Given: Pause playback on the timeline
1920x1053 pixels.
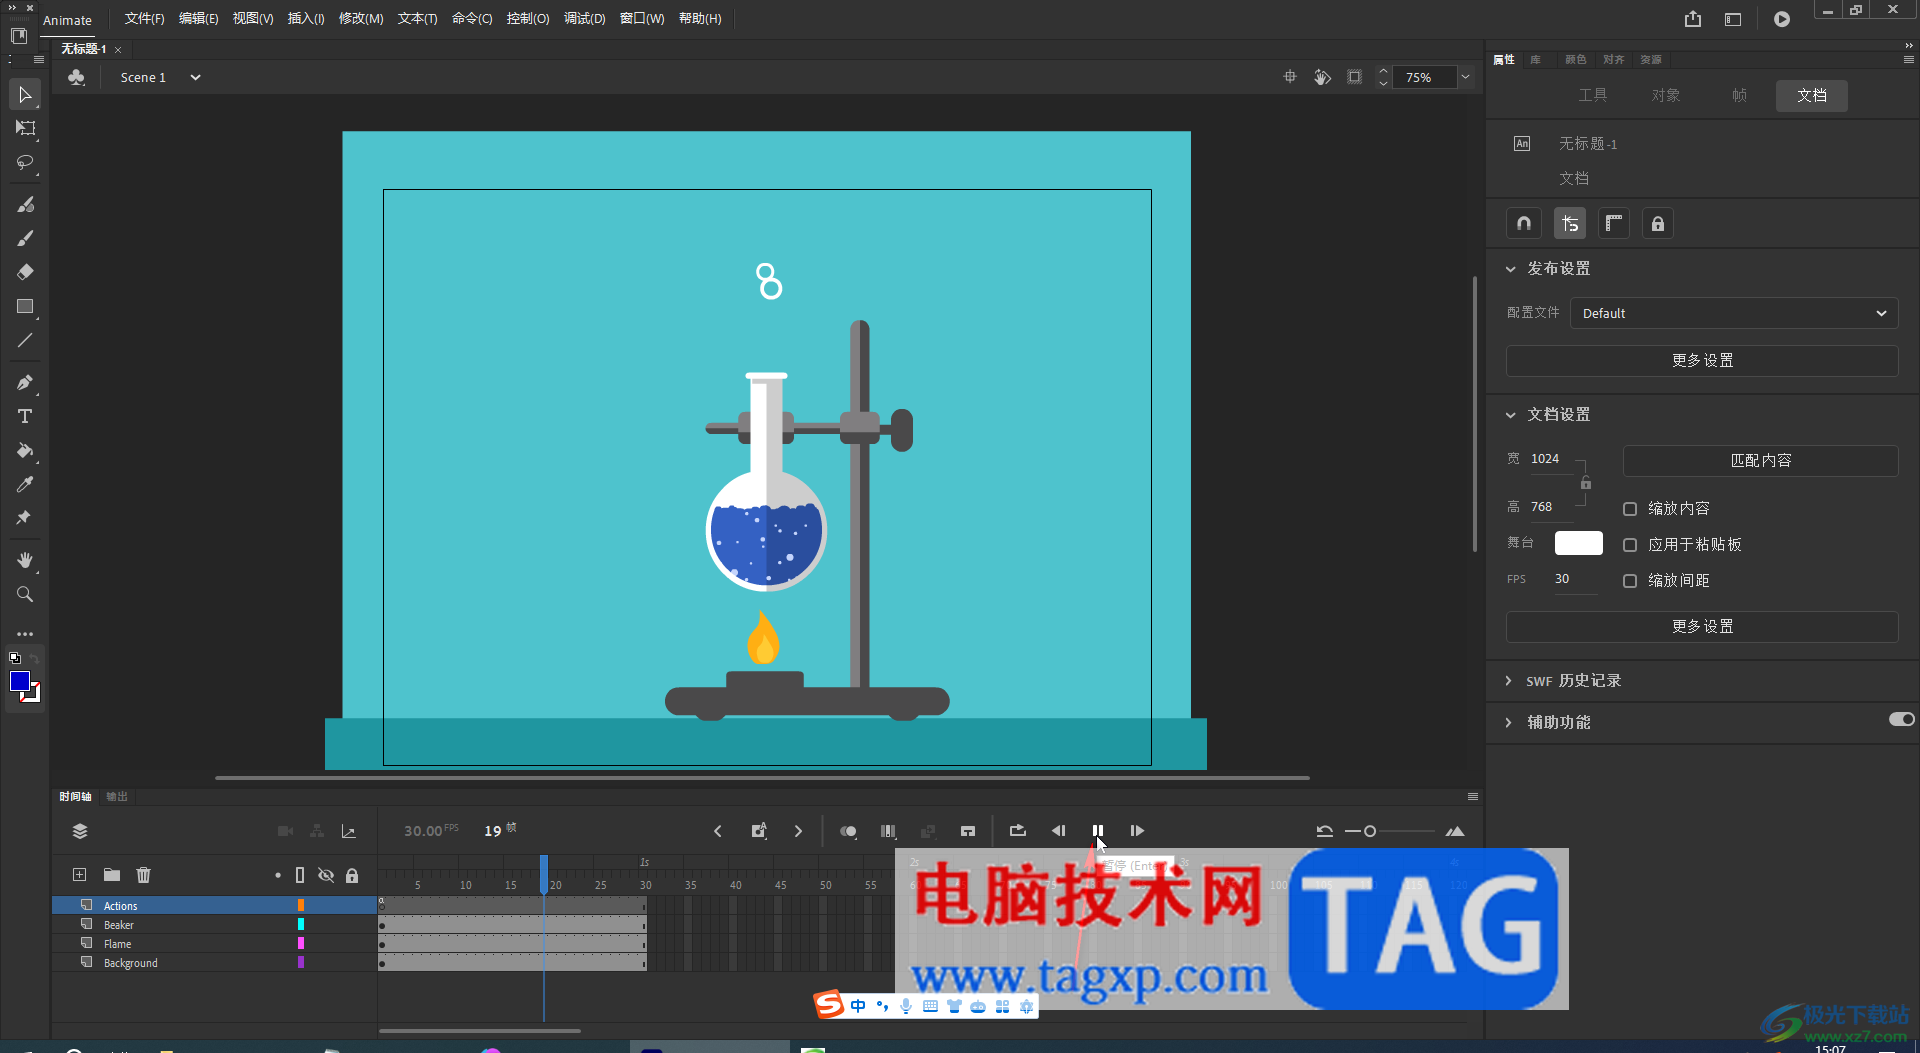Looking at the screenshot, I should coord(1098,831).
